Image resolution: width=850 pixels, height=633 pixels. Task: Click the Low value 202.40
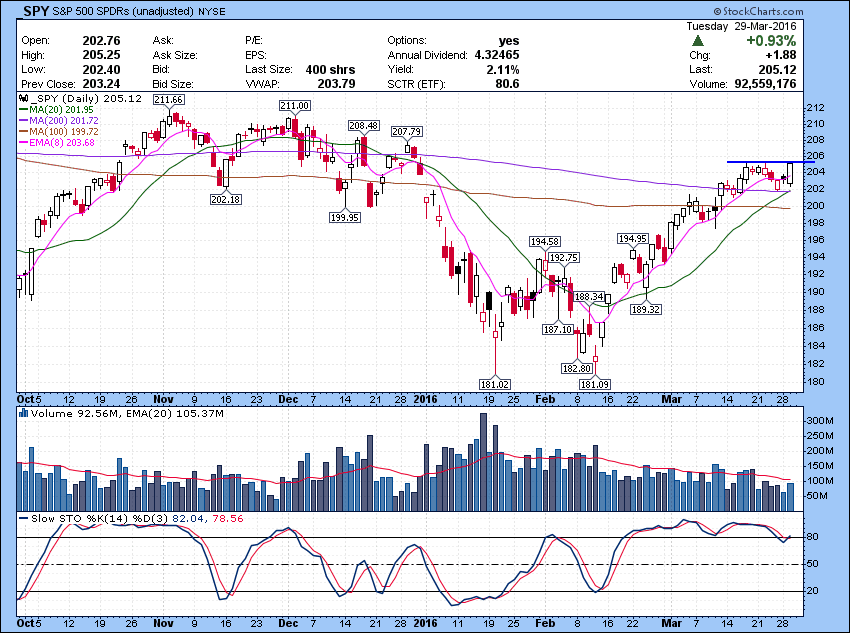(x=101, y=69)
